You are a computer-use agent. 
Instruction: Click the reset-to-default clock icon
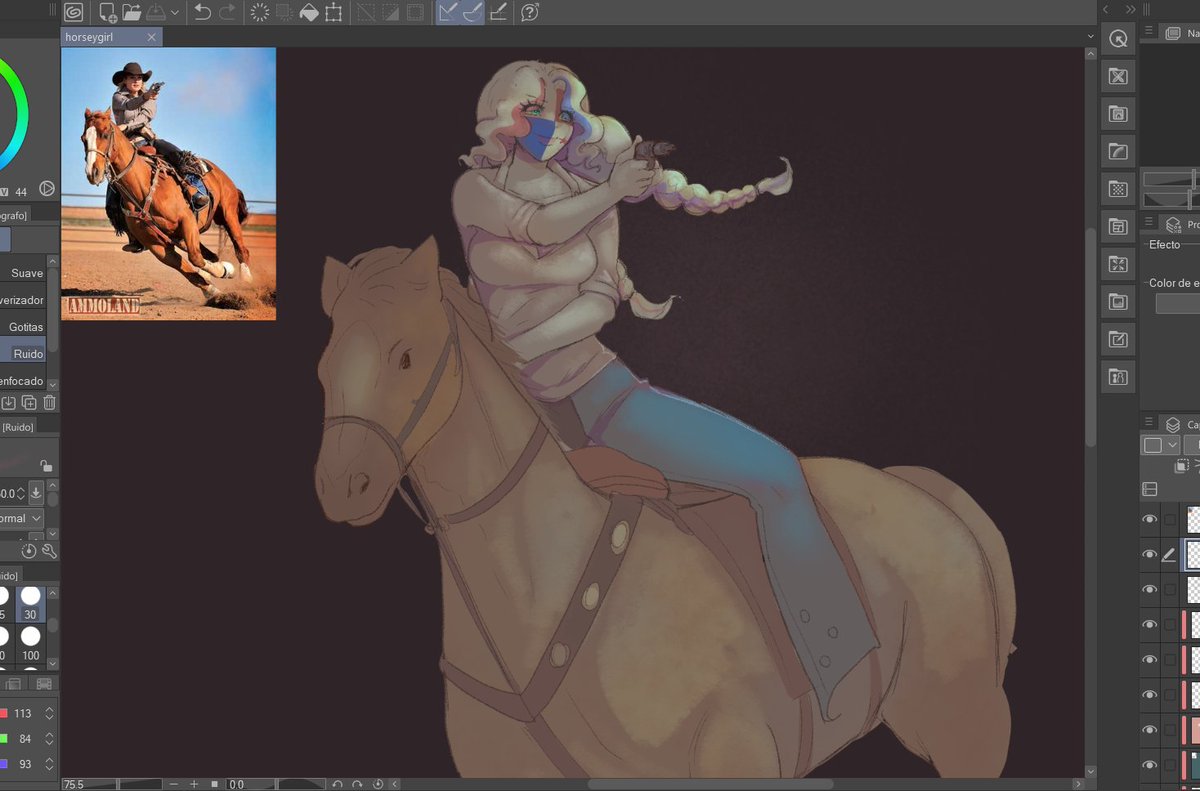point(28,551)
